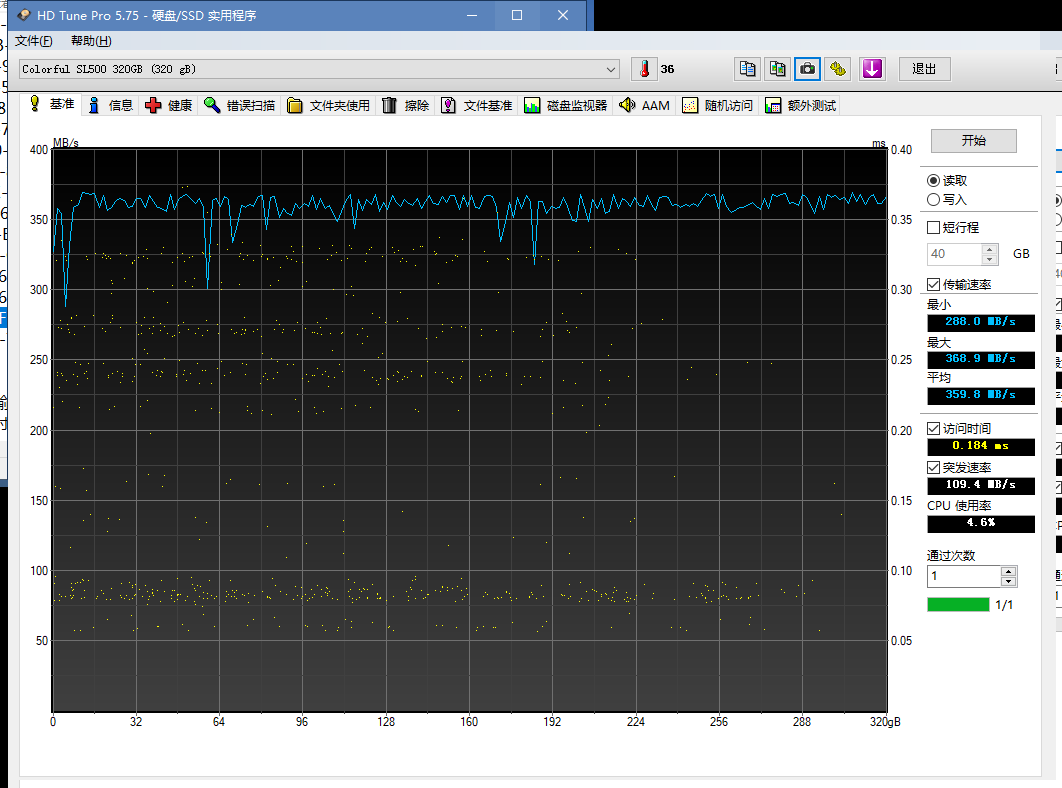Enable the 短行程 short stroke checkbox
Viewport: 1062px width, 788px height.
[x=933, y=227]
